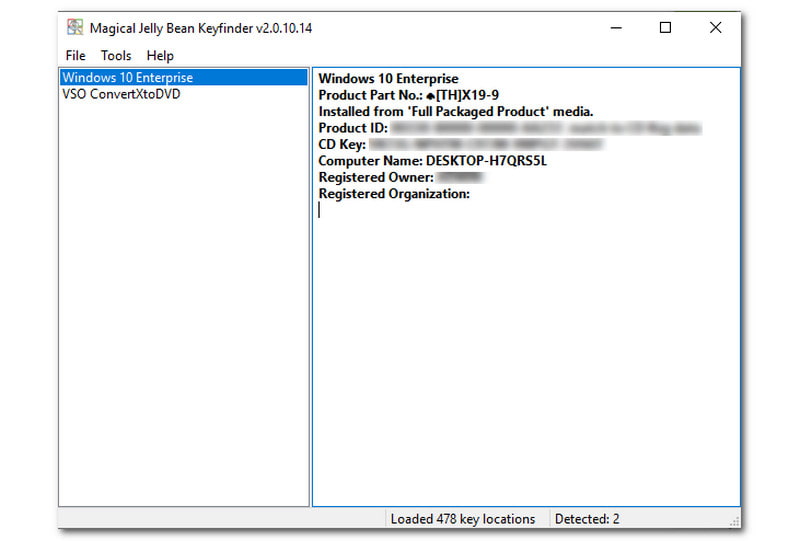Viewport: 800px width, 541px height.
Task: Open the Tools menu
Action: (x=116, y=55)
